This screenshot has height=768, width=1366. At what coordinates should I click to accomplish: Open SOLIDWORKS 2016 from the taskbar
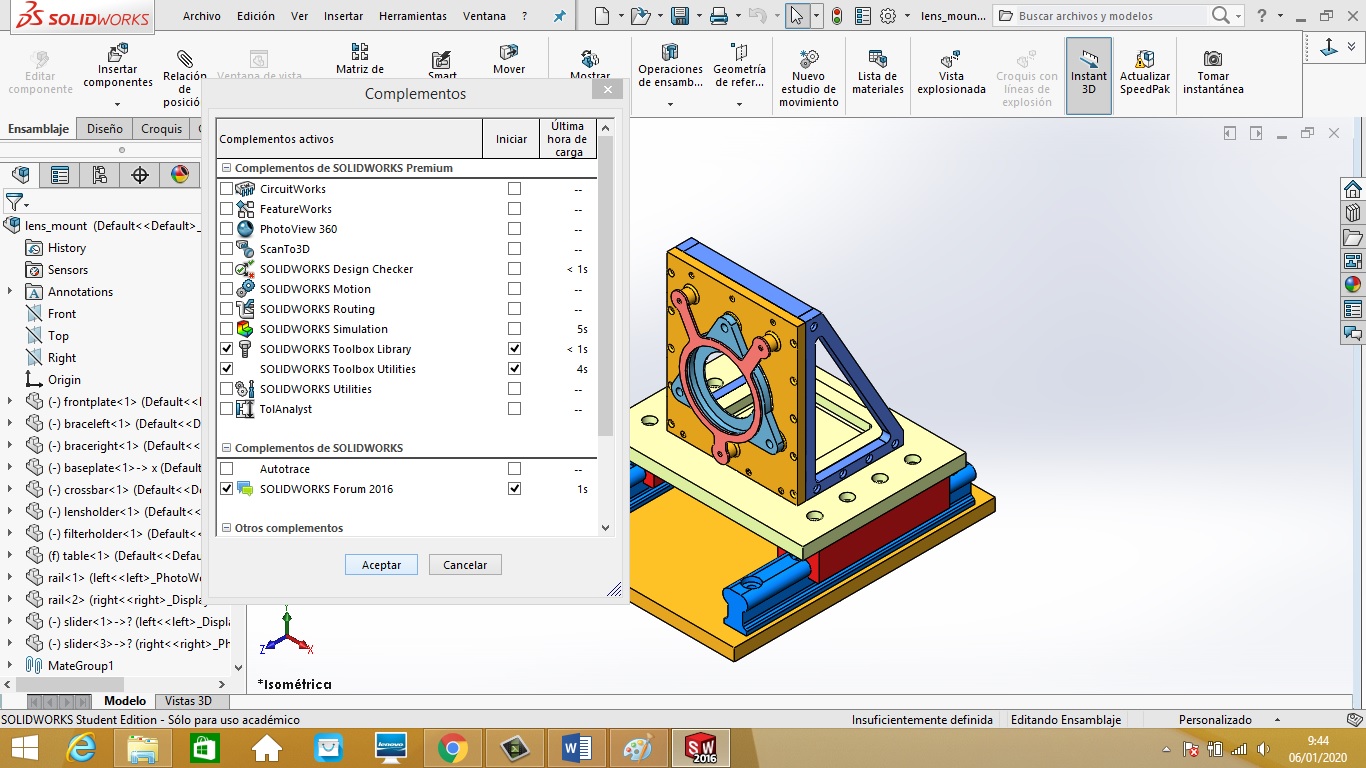point(702,747)
